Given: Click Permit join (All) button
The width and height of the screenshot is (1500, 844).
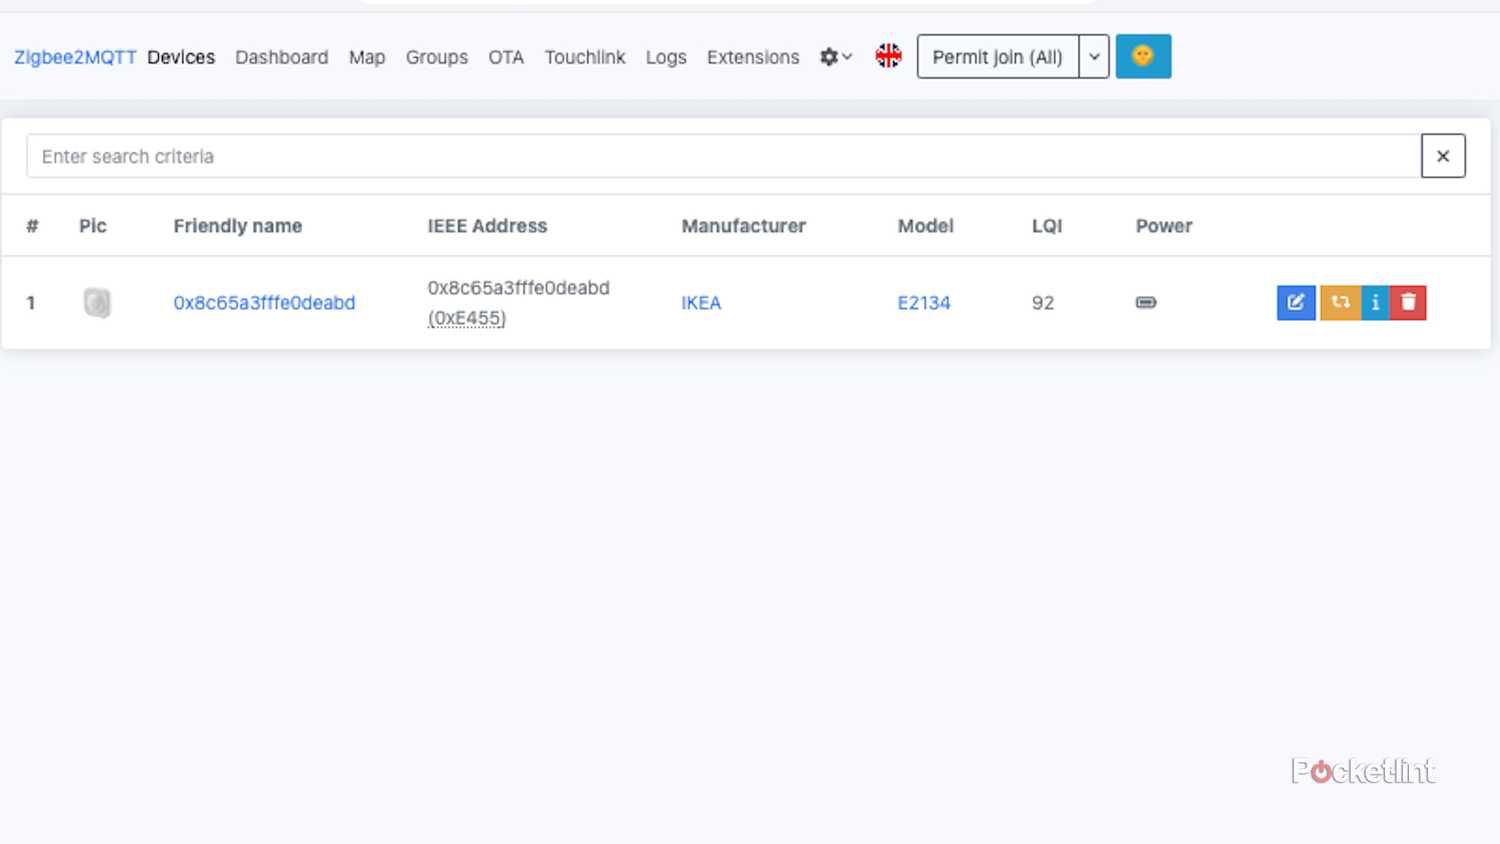Looking at the screenshot, I should (x=997, y=57).
